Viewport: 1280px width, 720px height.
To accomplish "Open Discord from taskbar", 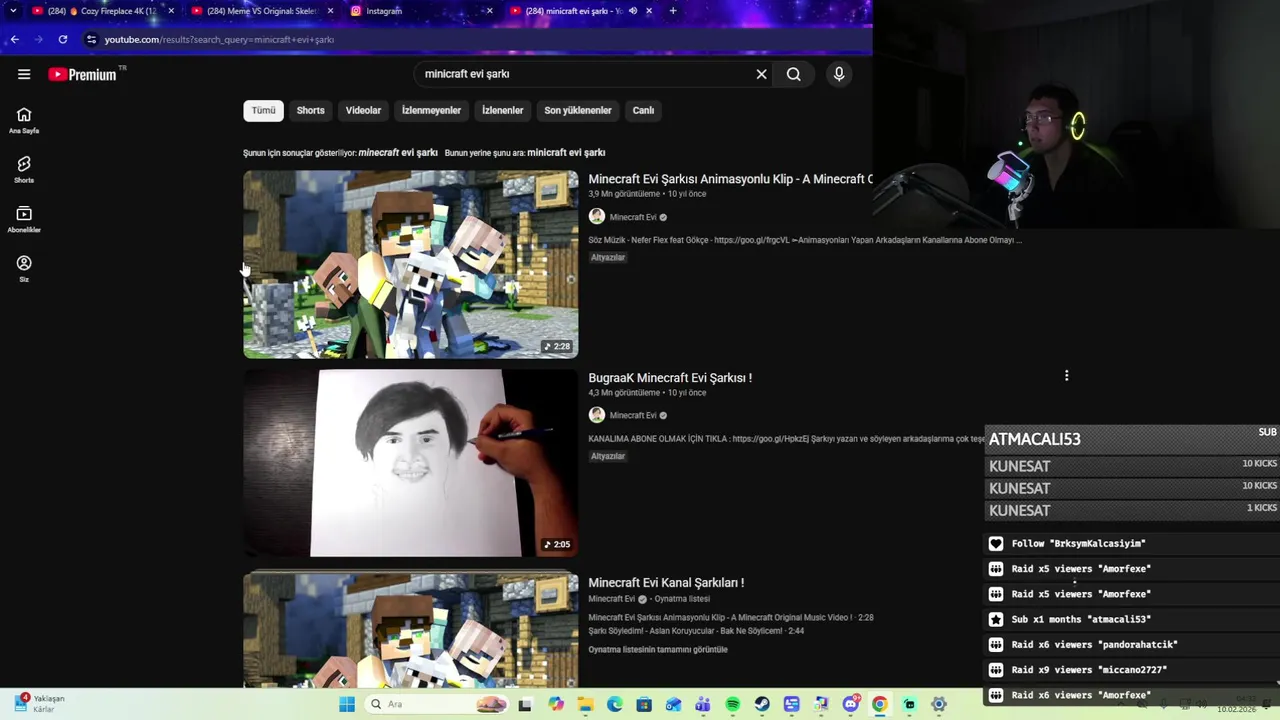I will pos(850,704).
